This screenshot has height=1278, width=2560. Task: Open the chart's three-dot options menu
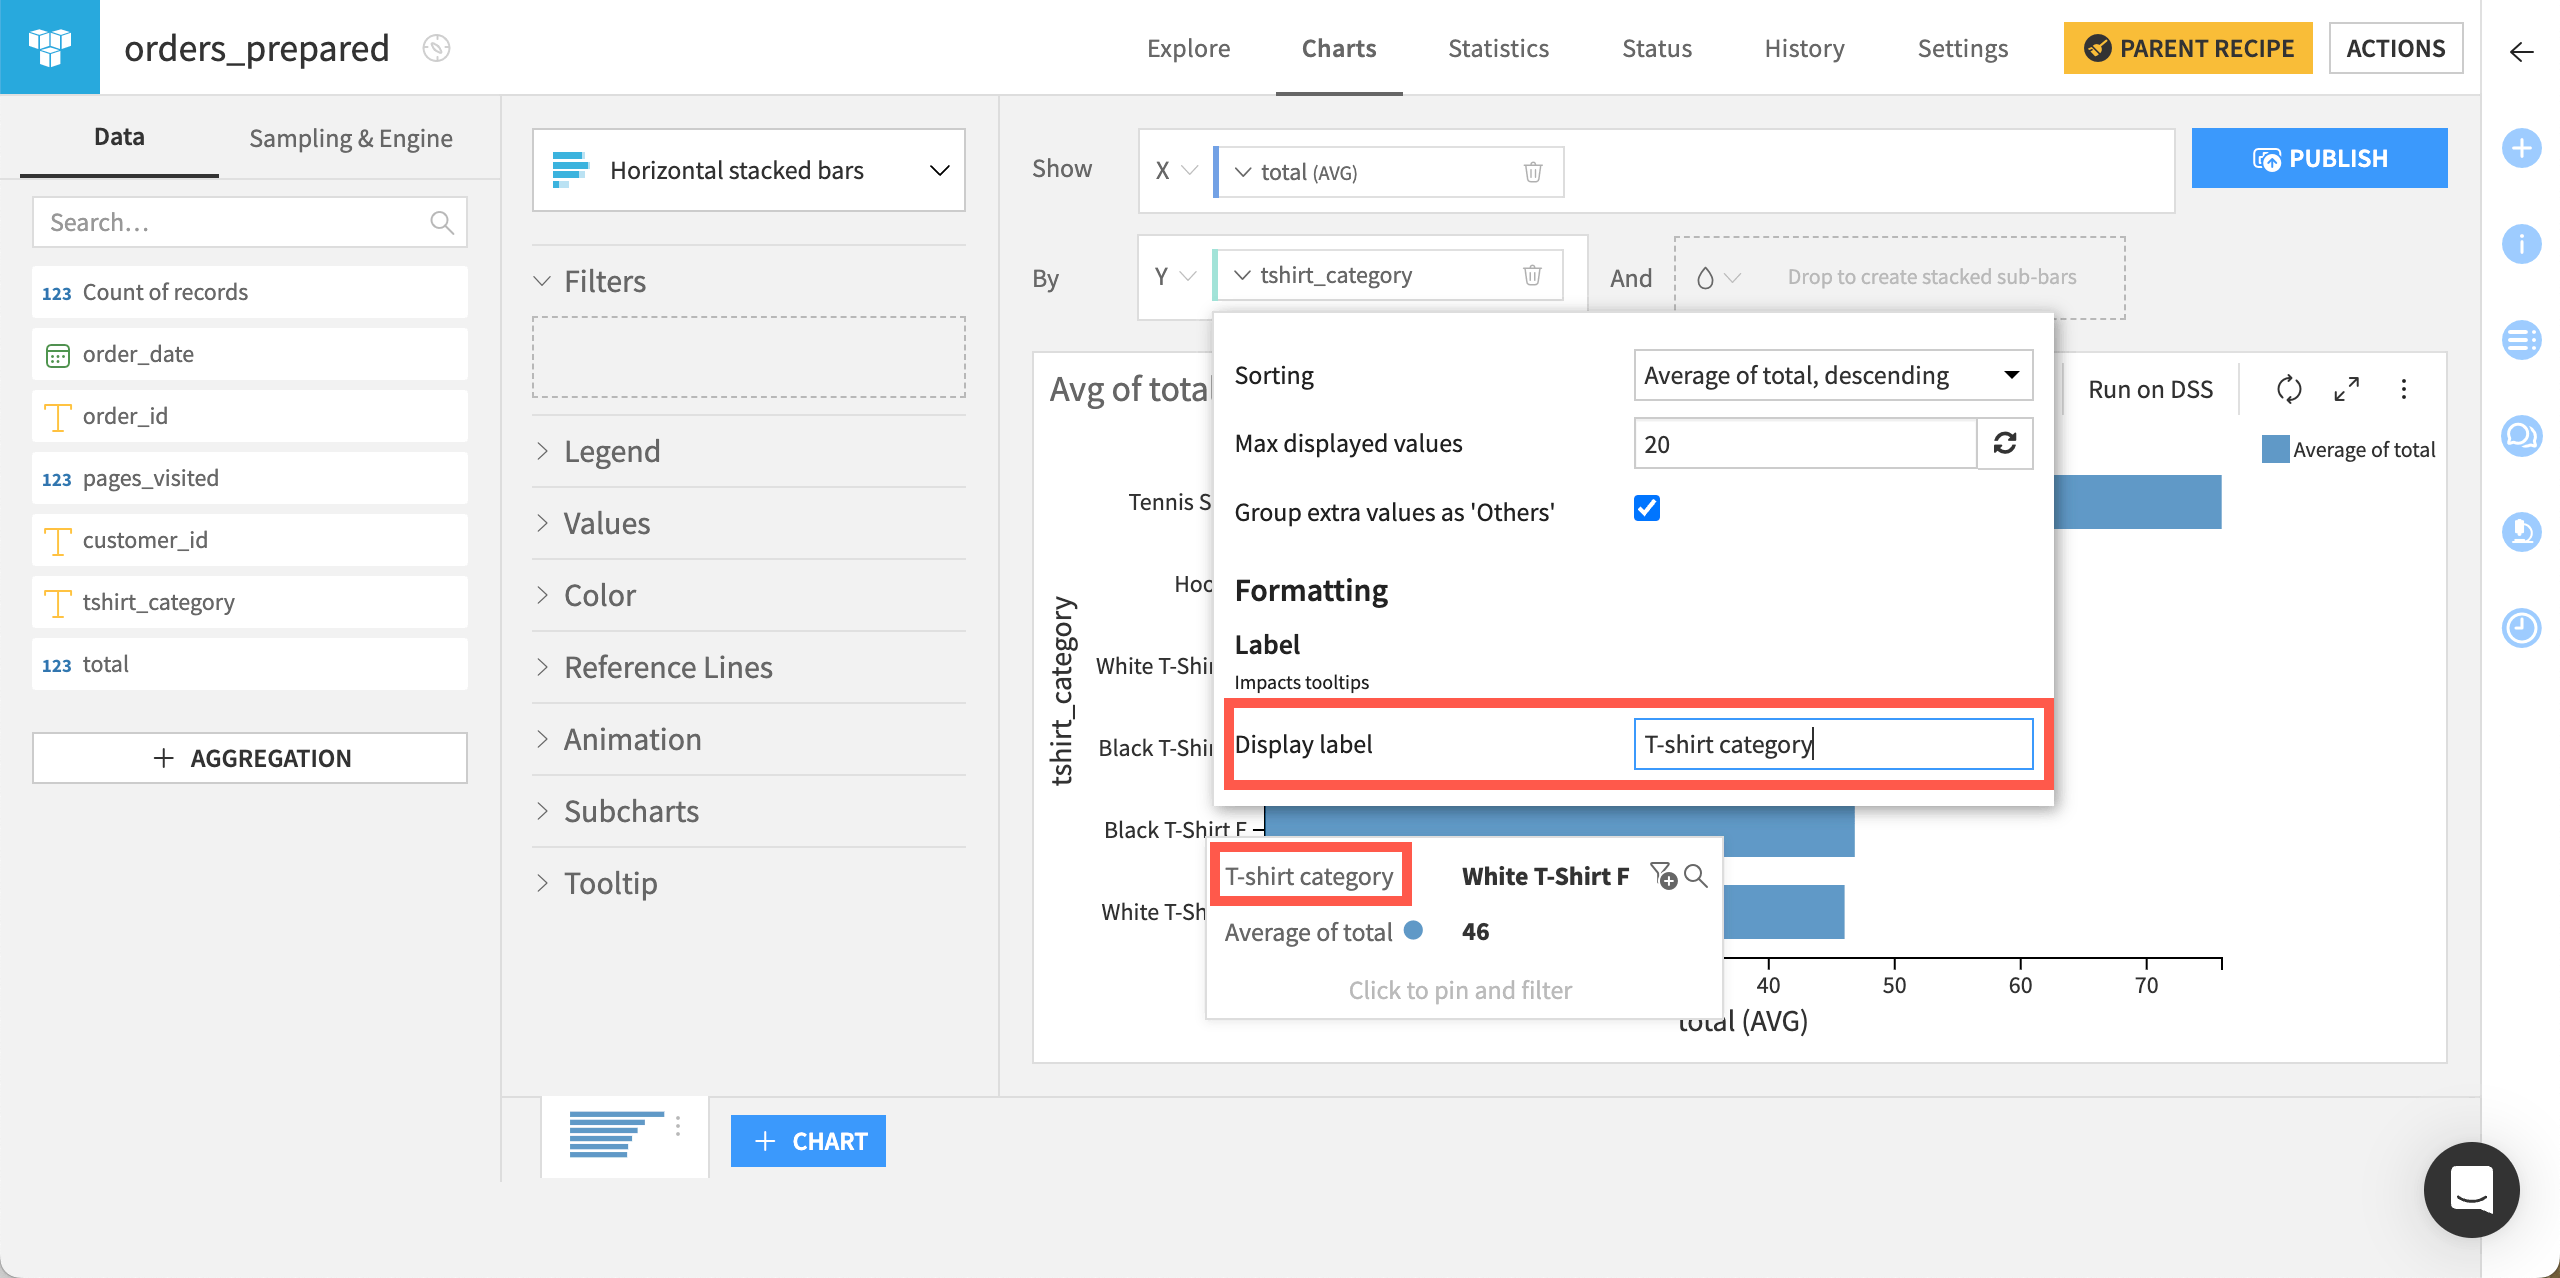(2404, 389)
